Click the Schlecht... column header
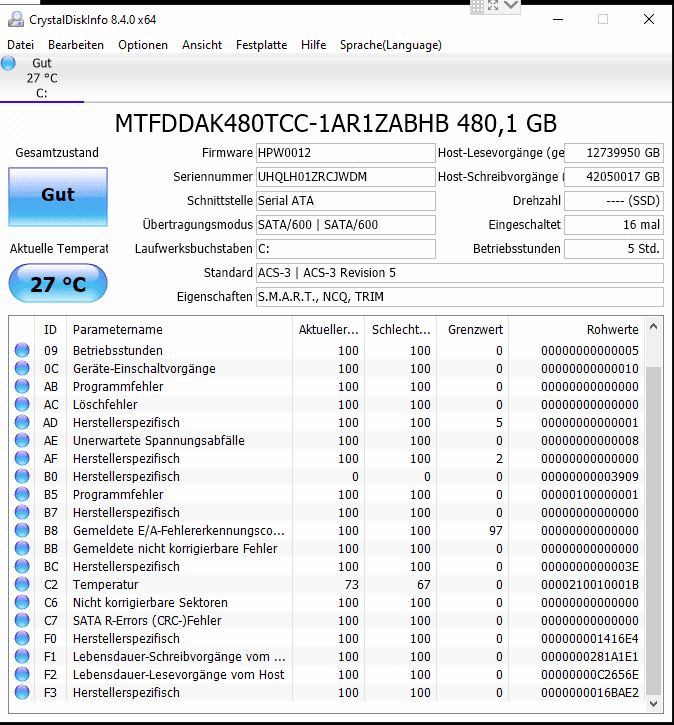This screenshot has width=674, height=725. pos(400,330)
